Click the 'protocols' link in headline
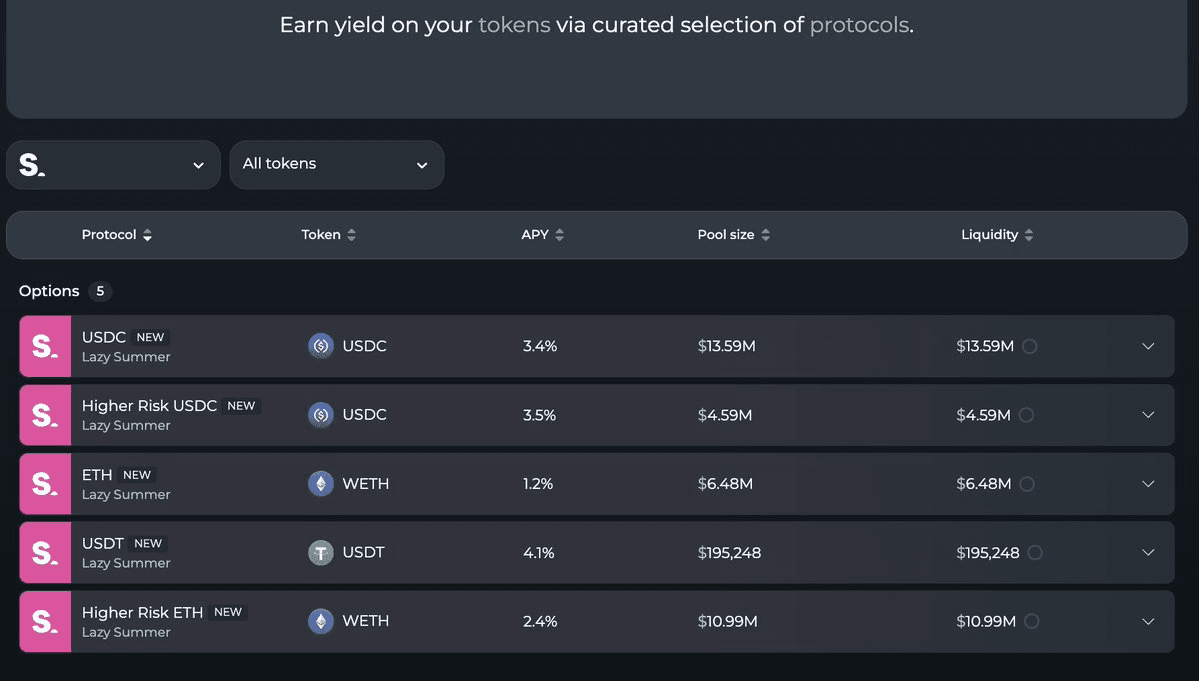1199x681 pixels. (859, 25)
